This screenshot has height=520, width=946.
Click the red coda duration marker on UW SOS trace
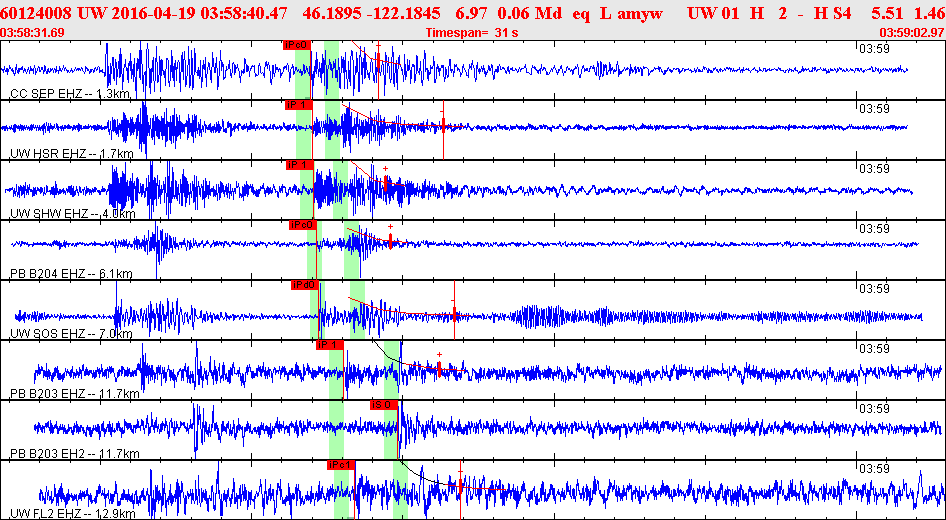[x=454, y=313]
